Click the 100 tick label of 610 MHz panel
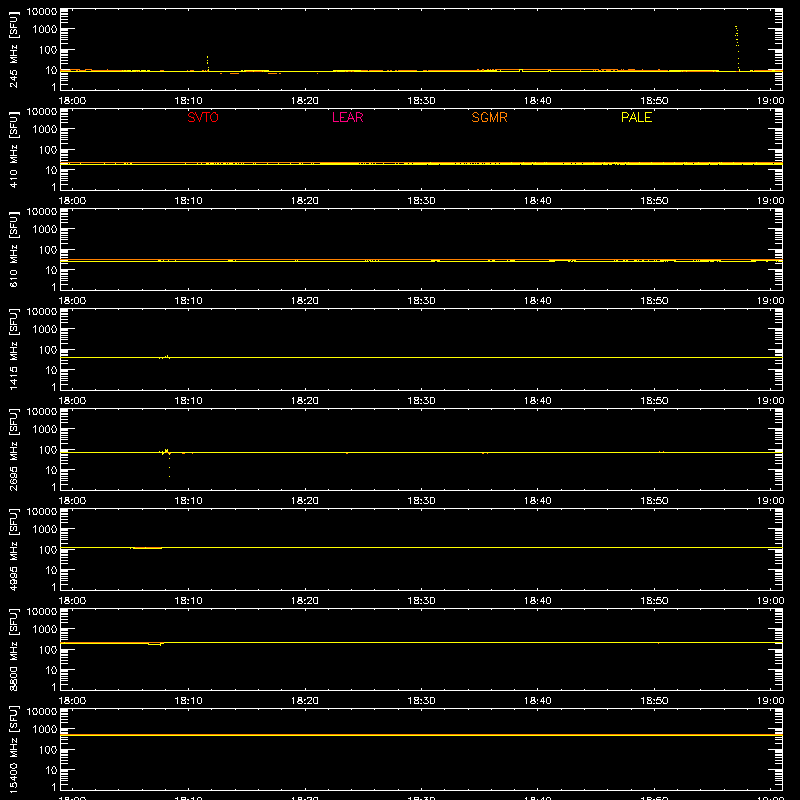The width and height of the screenshot is (800, 800). [x=48, y=250]
